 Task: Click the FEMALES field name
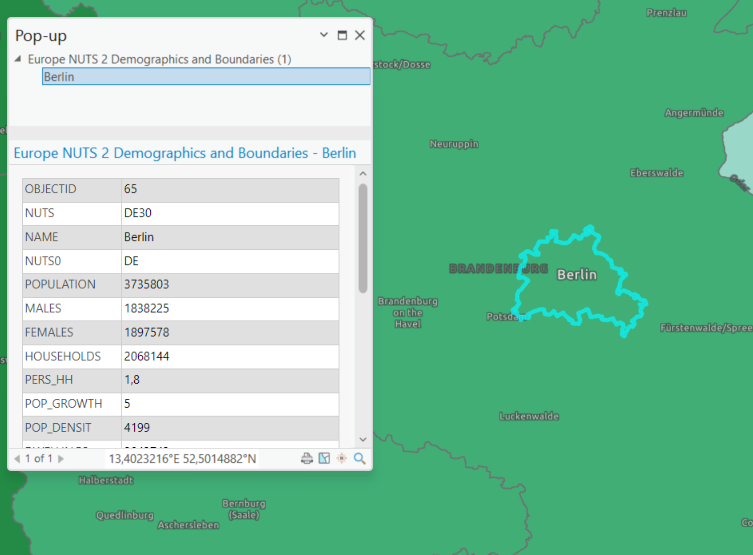[49, 332]
